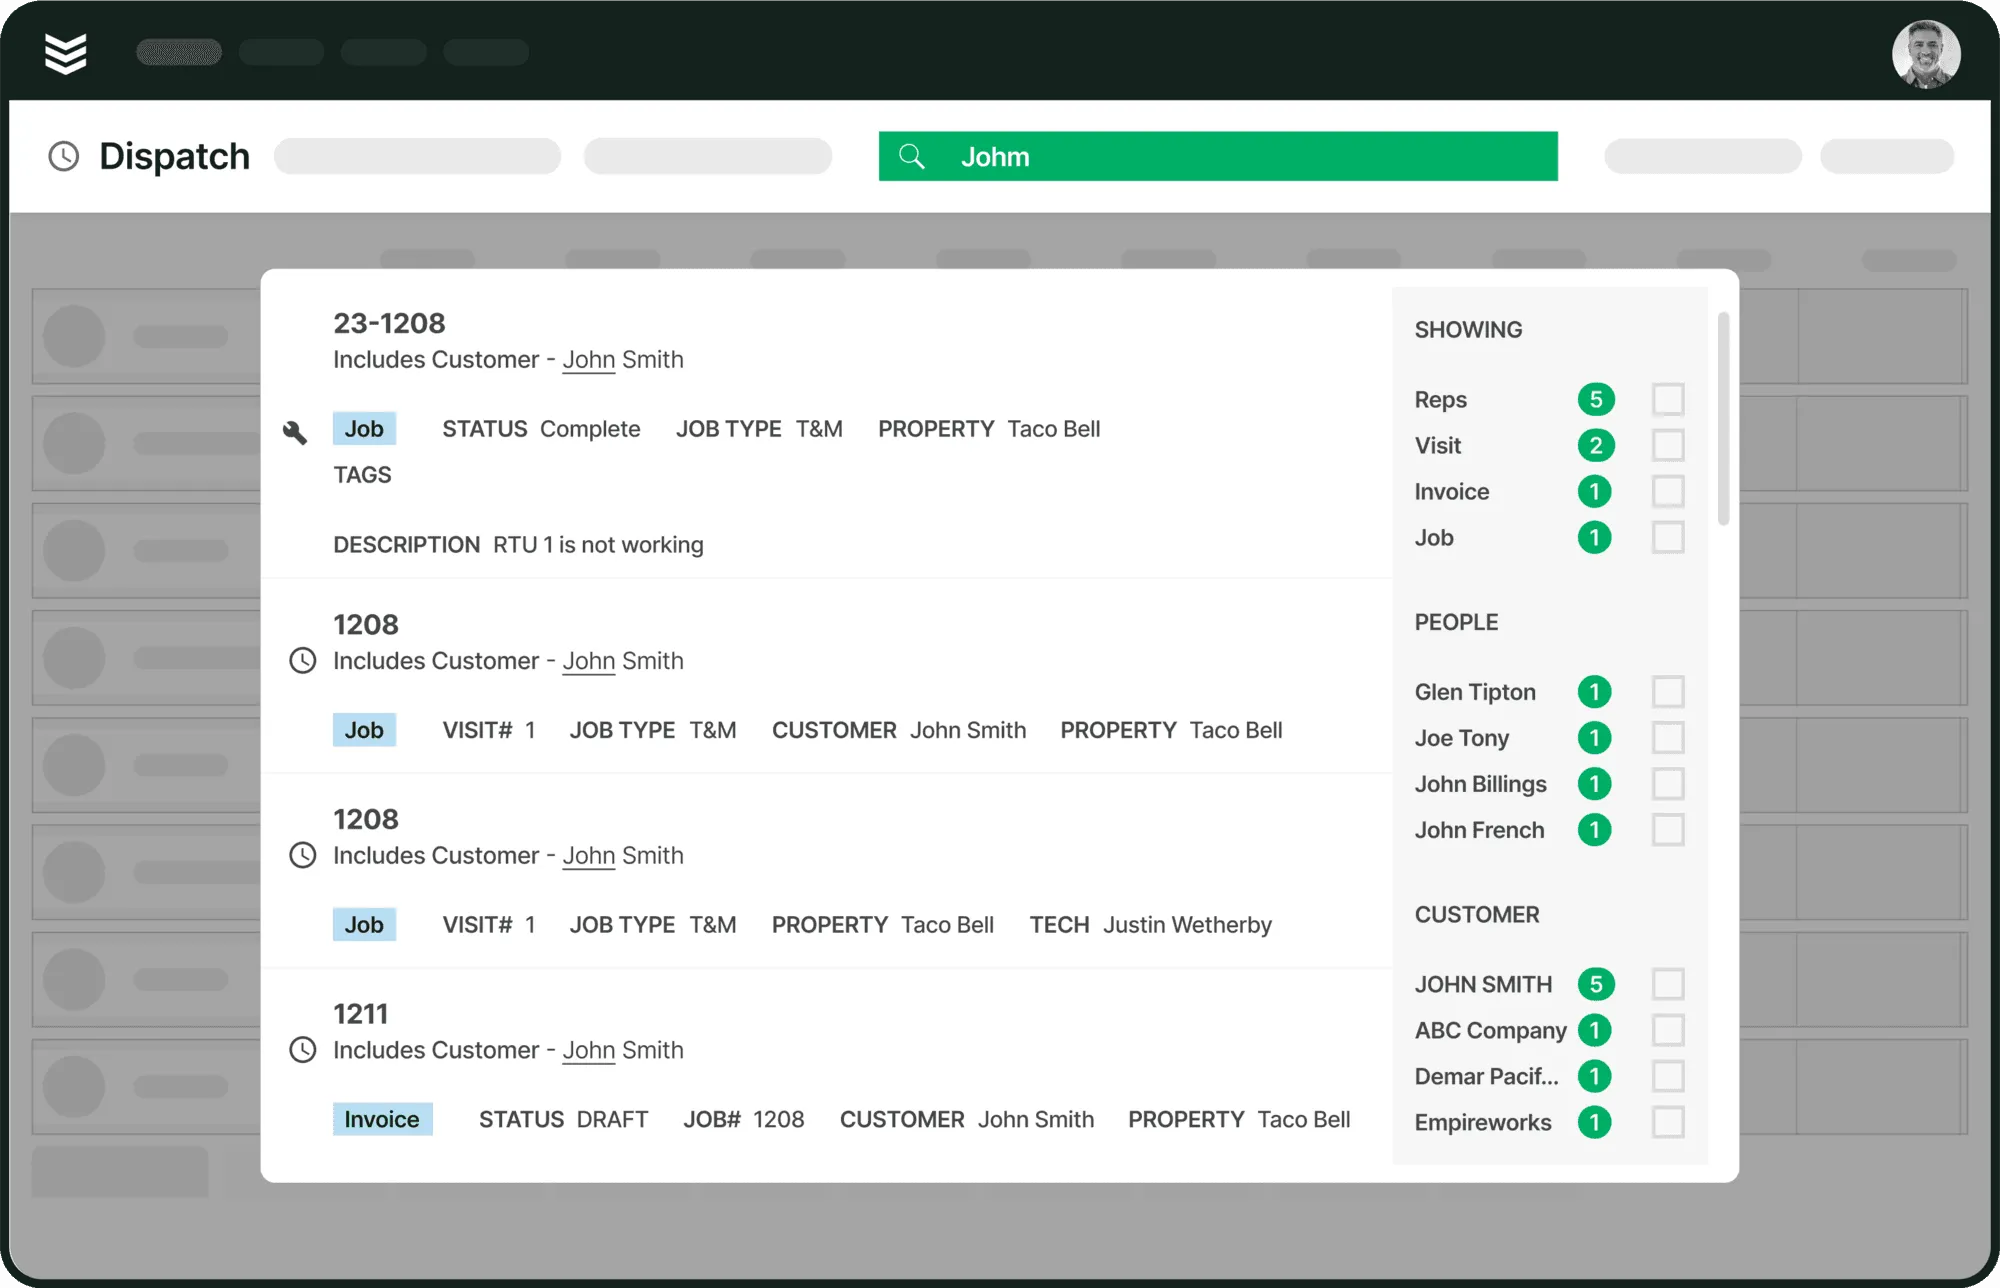Click clock icon of the 1211 invoice result
2000x1288 pixels.
point(303,1050)
